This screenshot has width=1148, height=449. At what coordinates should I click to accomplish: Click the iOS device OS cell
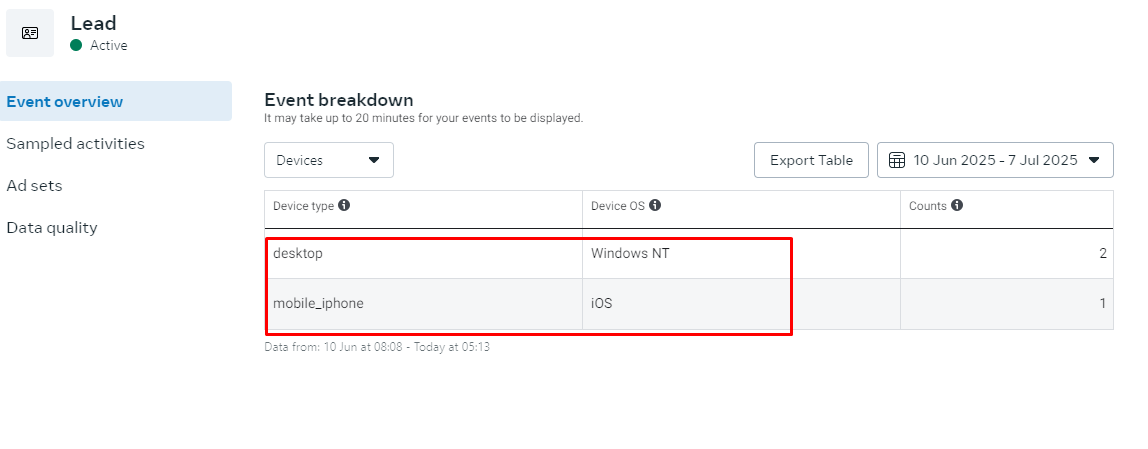coord(601,304)
